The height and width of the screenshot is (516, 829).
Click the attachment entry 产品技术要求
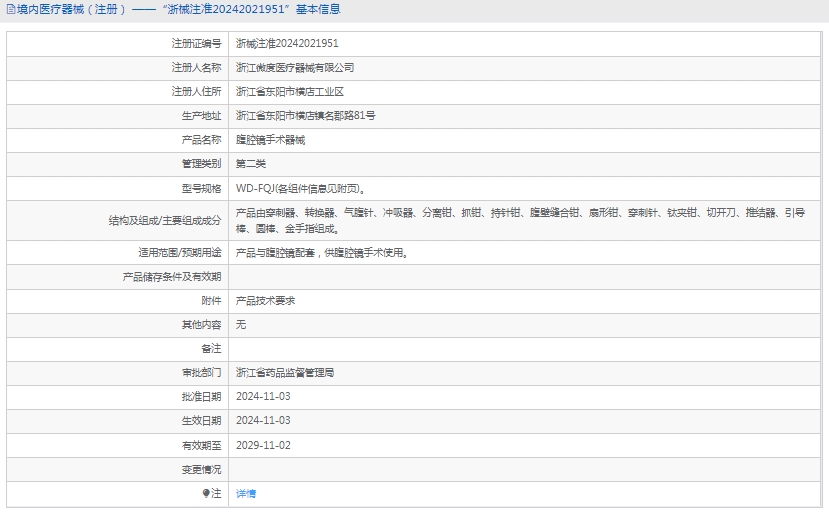[x=265, y=301]
